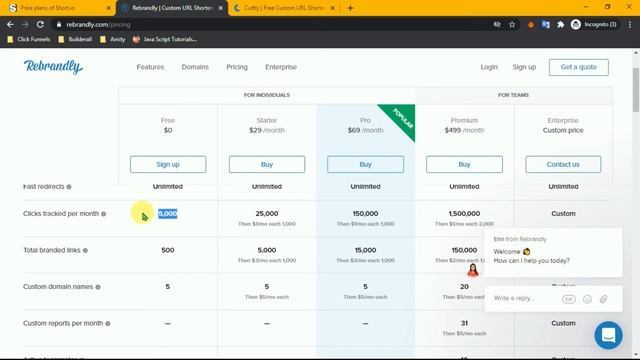Click the Login link
Viewport: 640px width, 360px height.
(489, 67)
